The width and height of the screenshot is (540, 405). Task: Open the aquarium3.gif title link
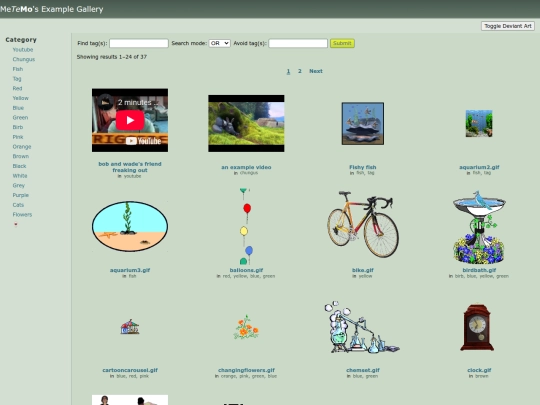[x=130, y=270]
